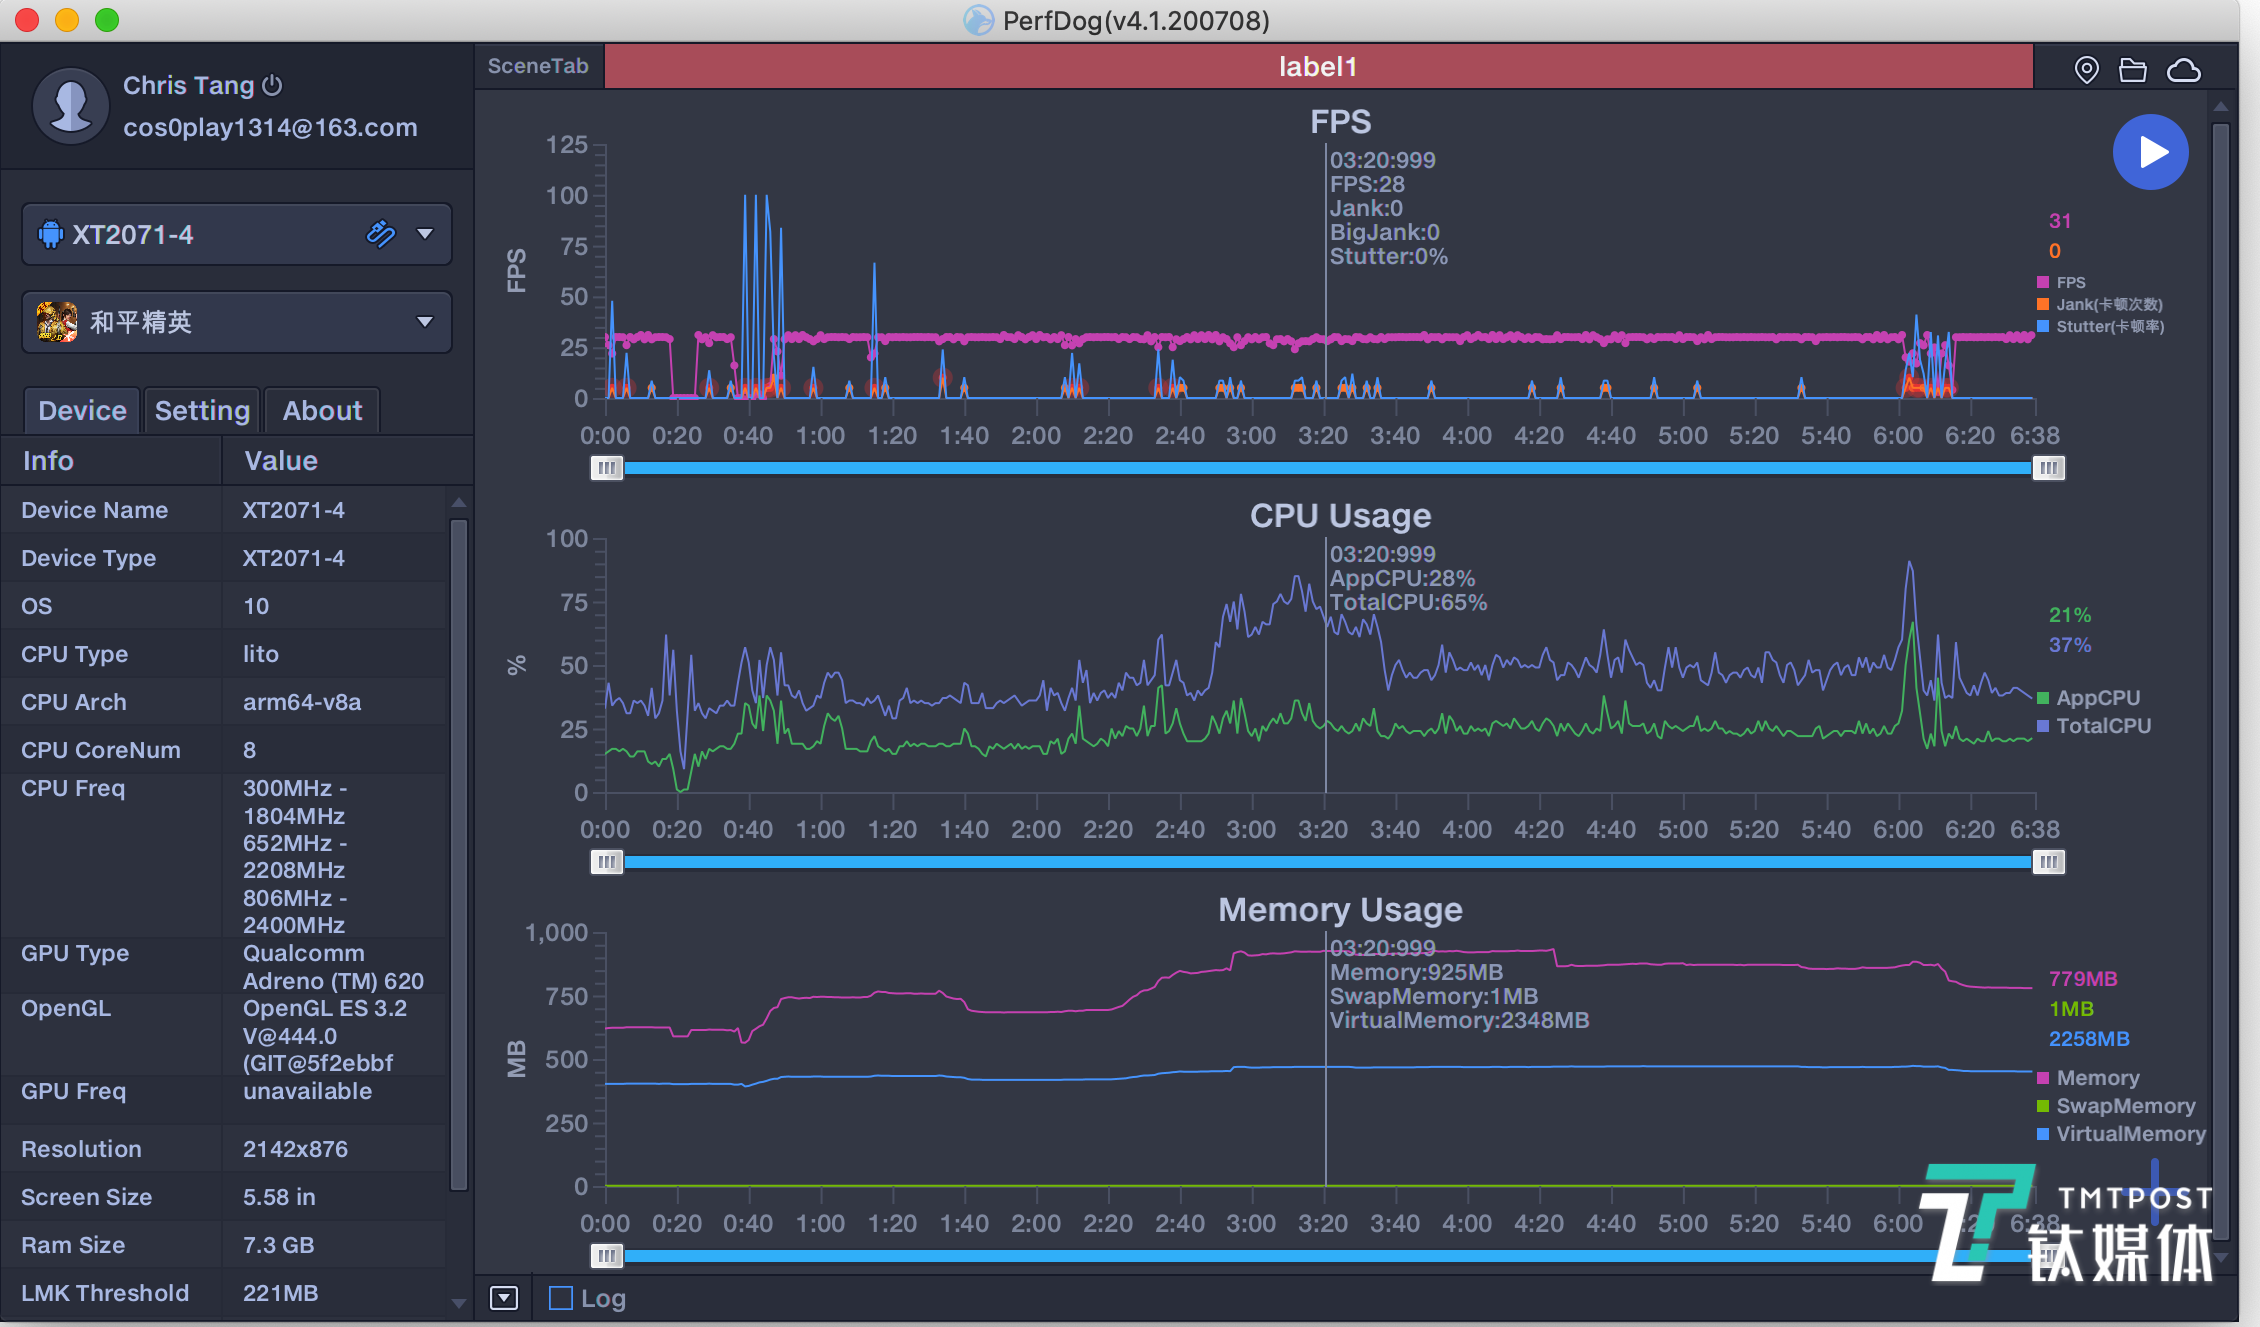Switch to the Setting tab
Image resolution: width=2260 pixels, height=1327 pixels.
tap(202, 411)
